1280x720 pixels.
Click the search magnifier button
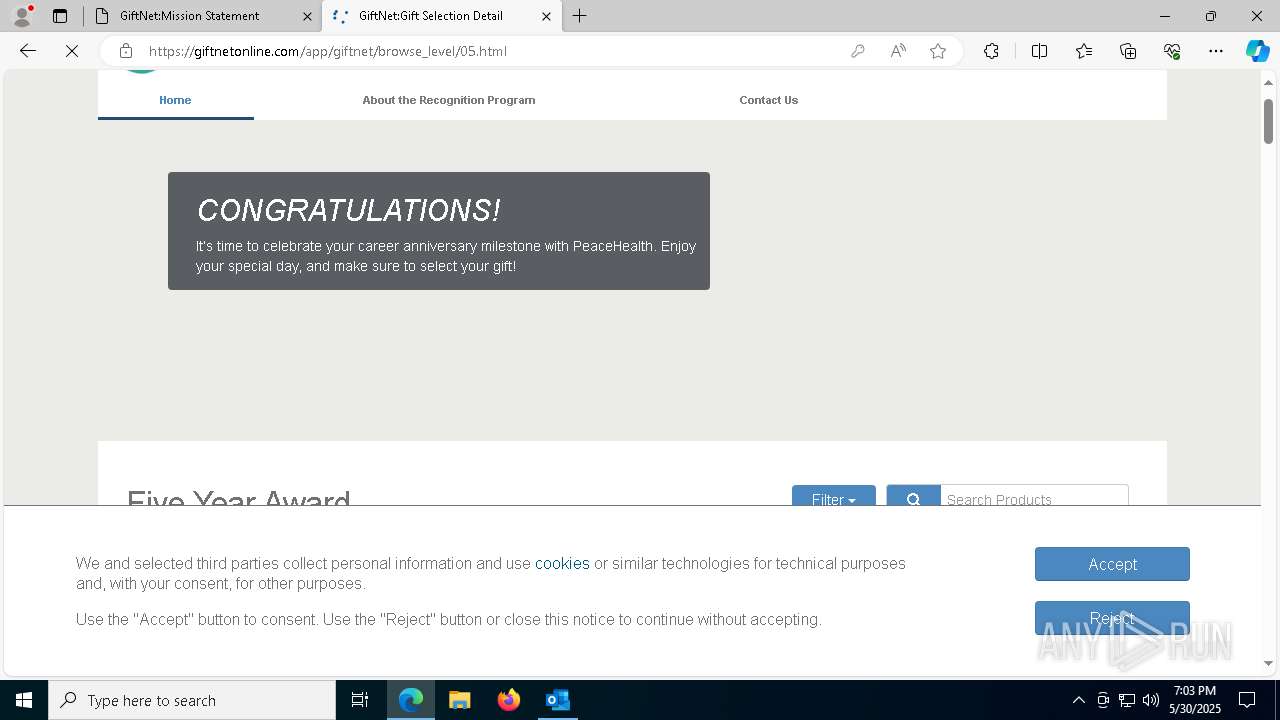(x=913, y=497)
